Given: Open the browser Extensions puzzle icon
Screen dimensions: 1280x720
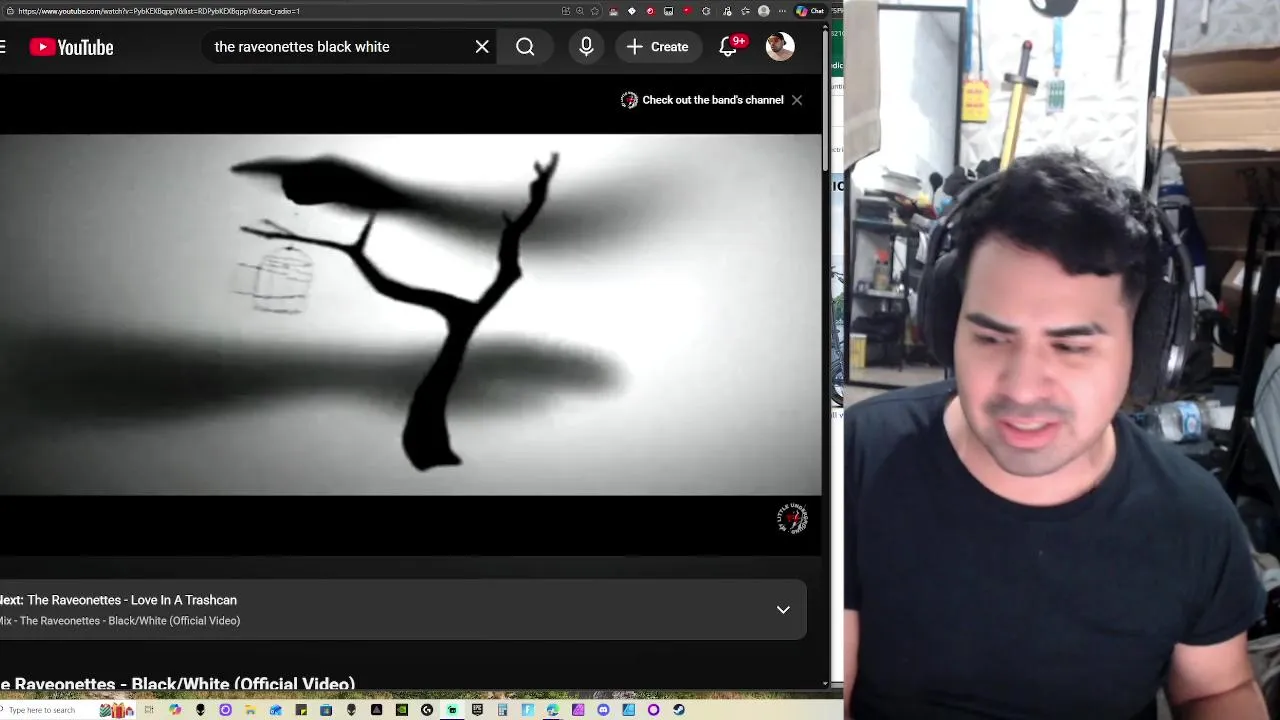Looking at the screenshot, I should tap(706, 11).
